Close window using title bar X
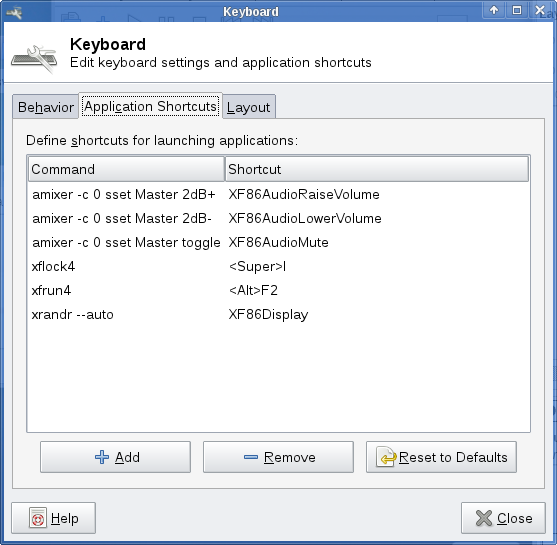 pyautogui.click(x=540, y=10)
